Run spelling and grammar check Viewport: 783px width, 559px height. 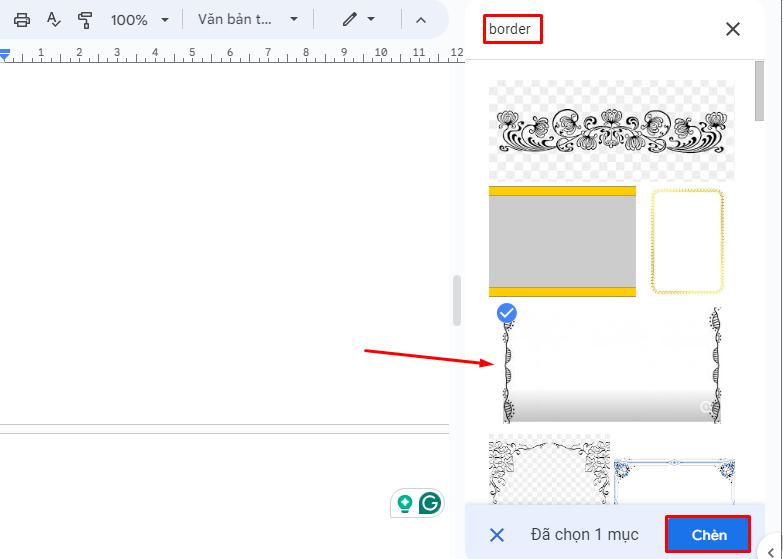tap(53, 20)
